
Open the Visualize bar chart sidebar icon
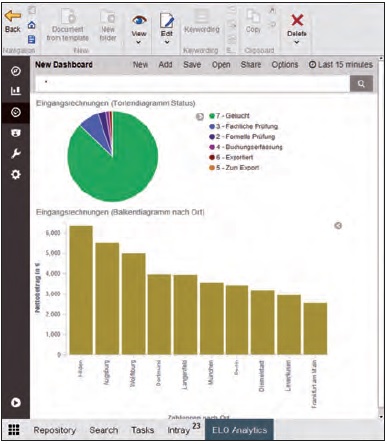click(16, 91)
